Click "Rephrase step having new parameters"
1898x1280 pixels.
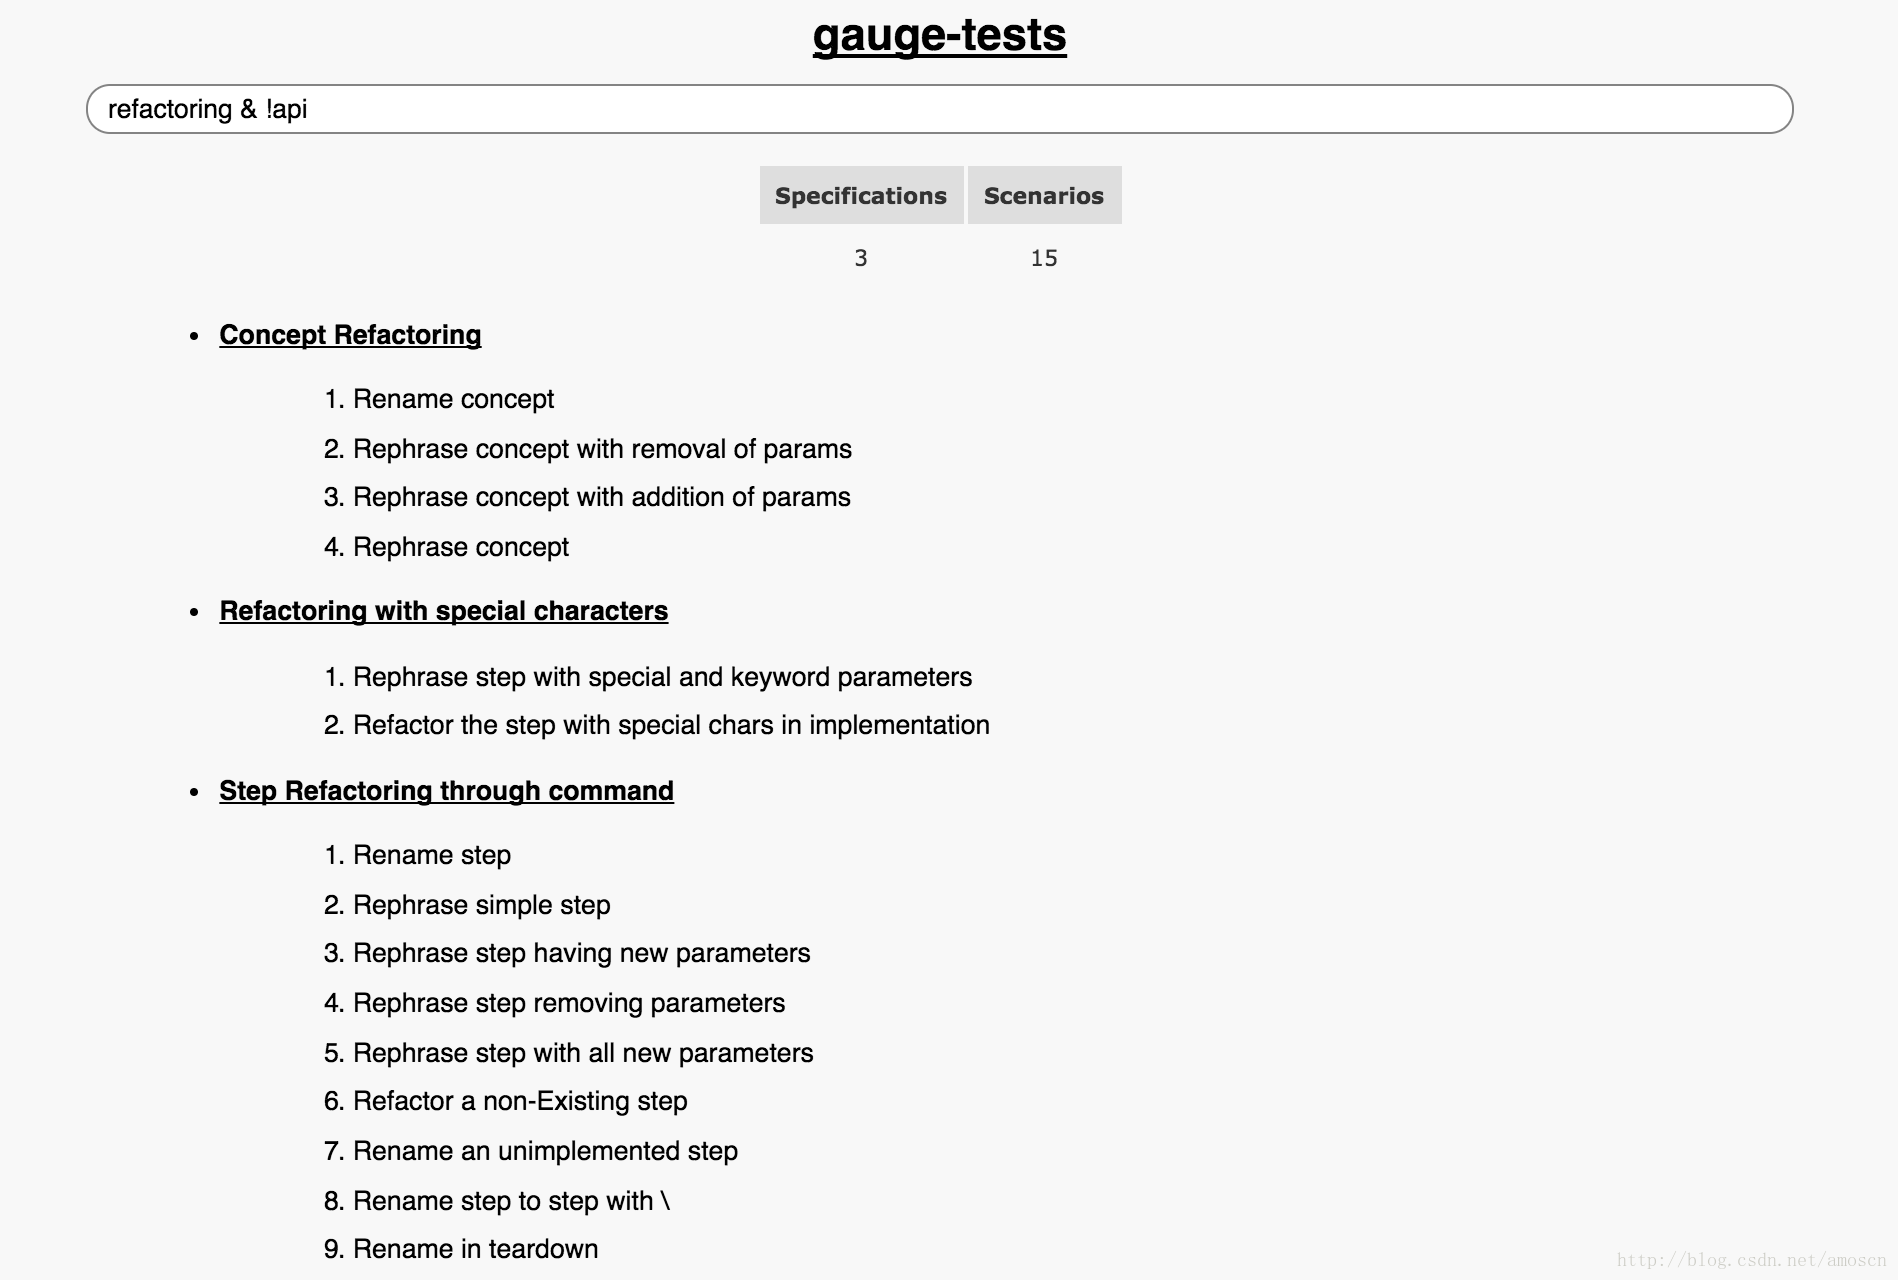click(581, 953)
